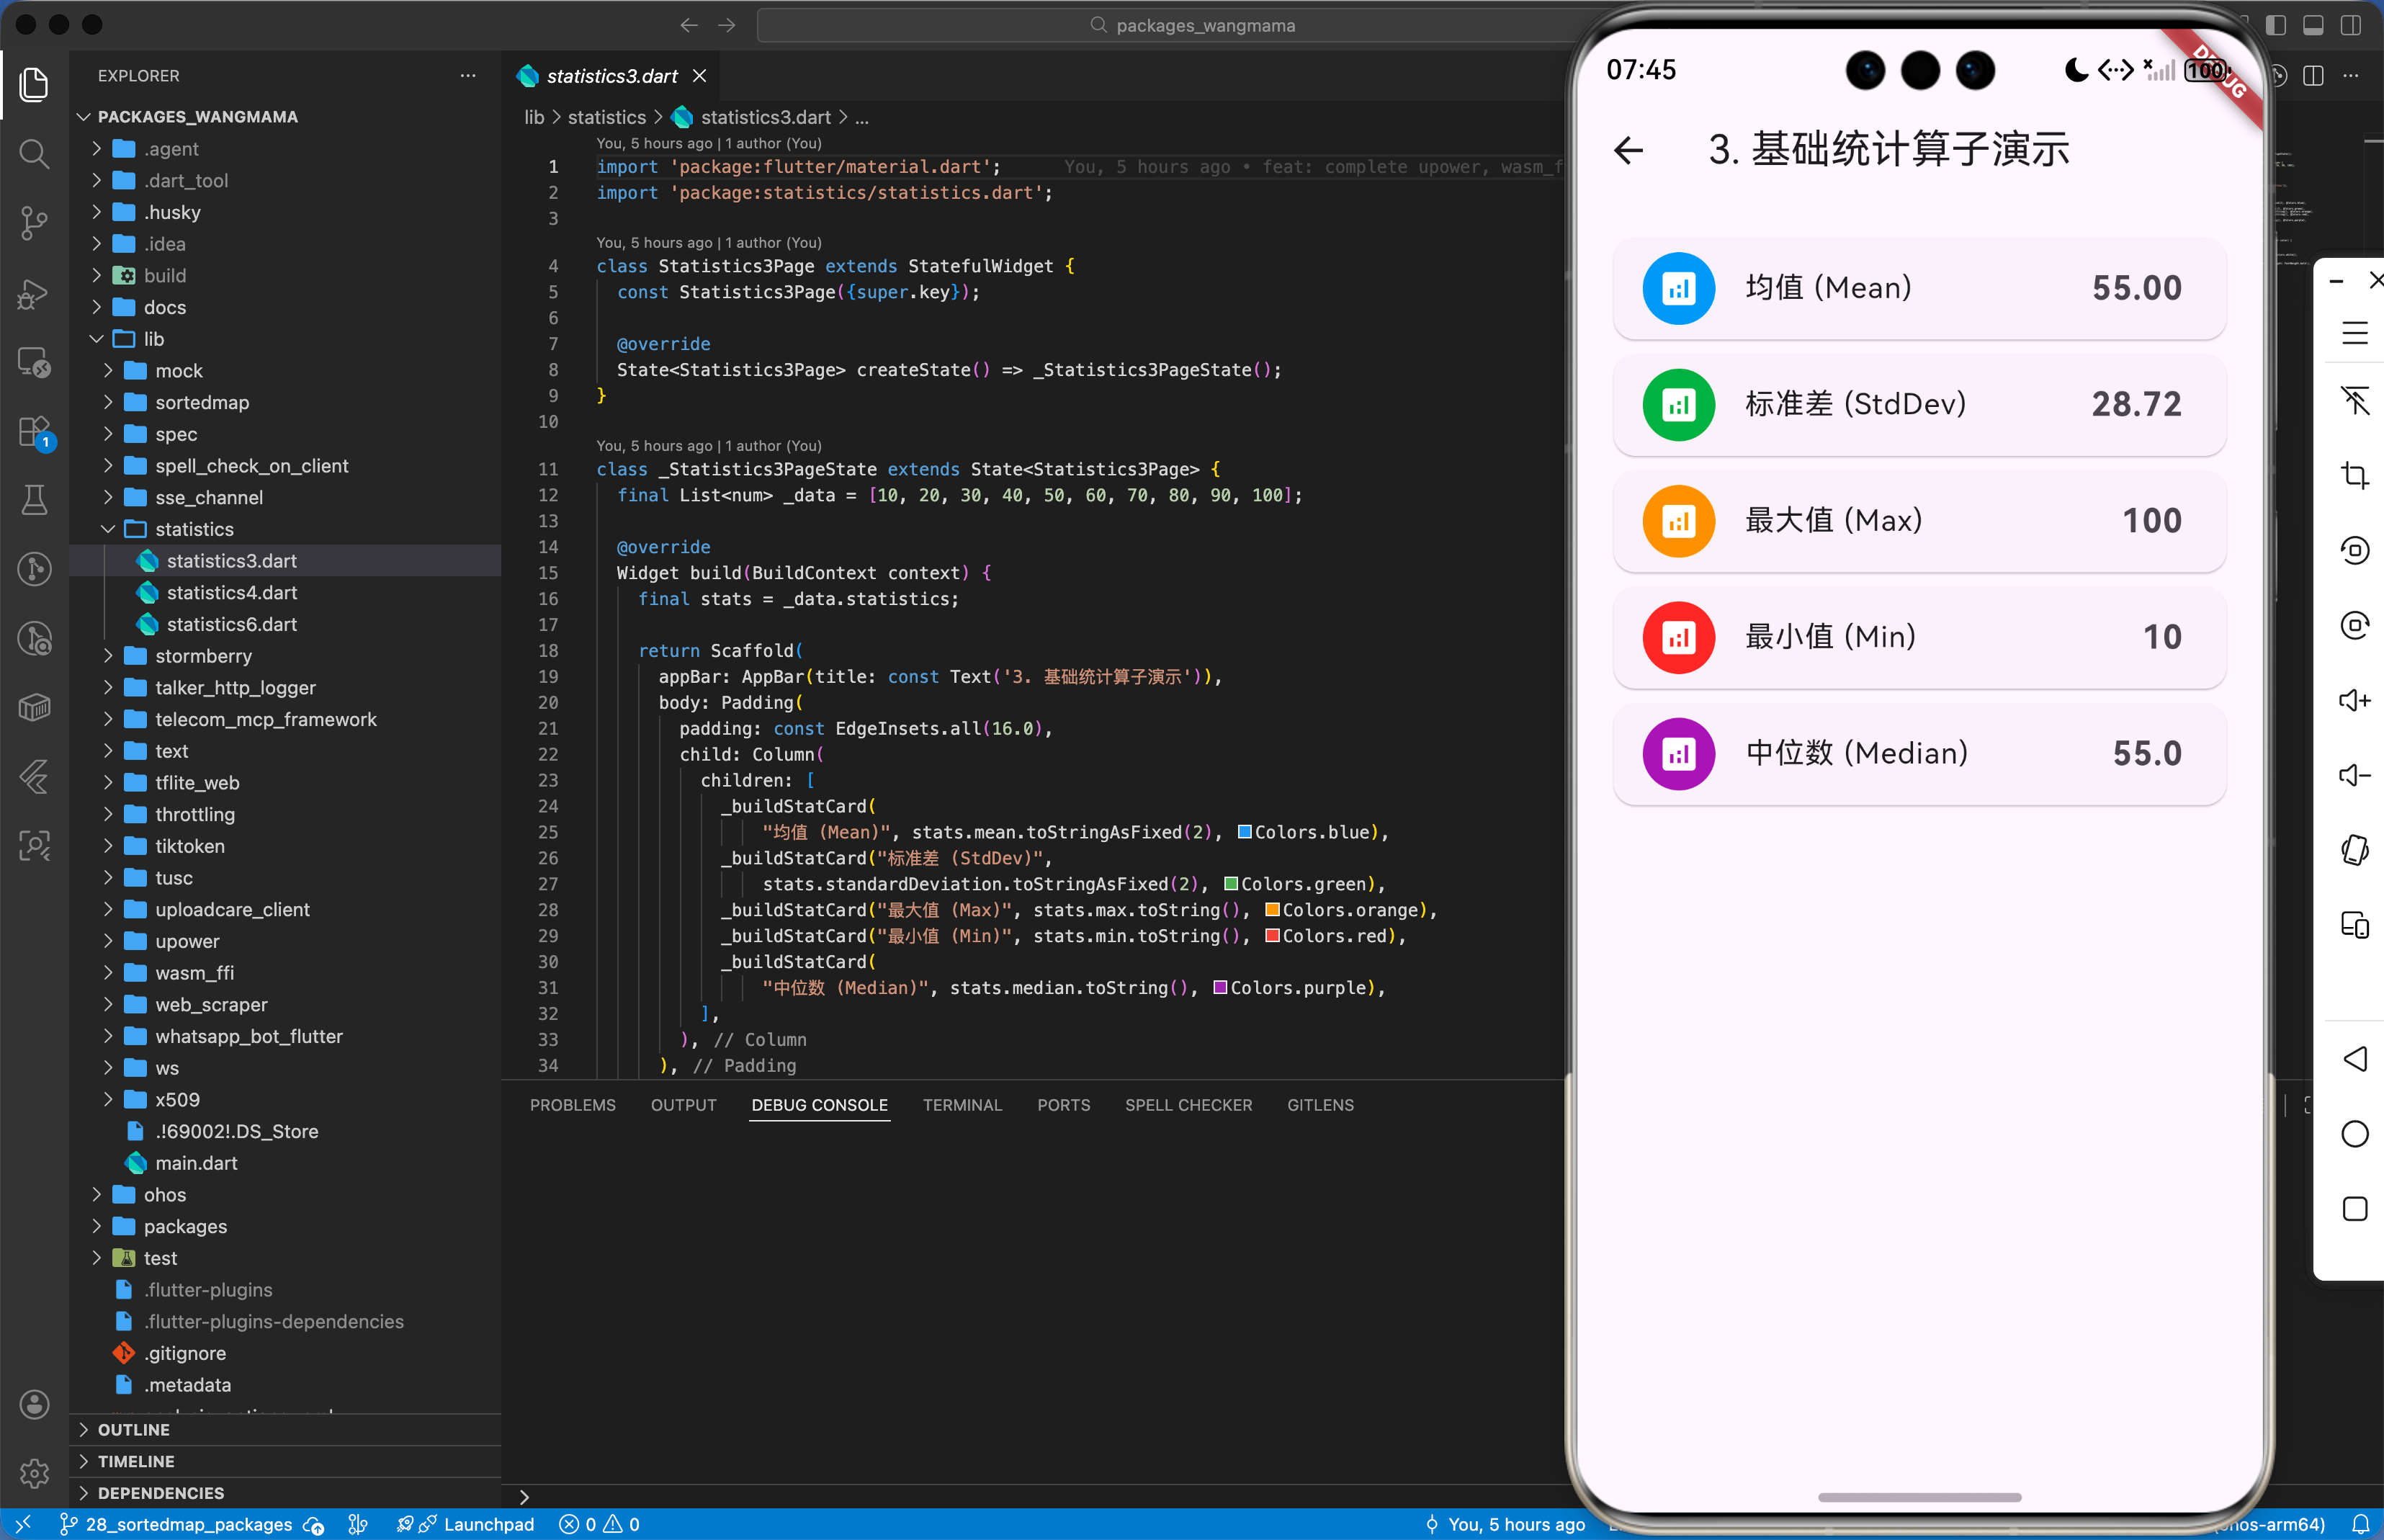Toggle the secondary side bar layout button
This screenshot has height=1540, width=2384.
(2350, 25)
